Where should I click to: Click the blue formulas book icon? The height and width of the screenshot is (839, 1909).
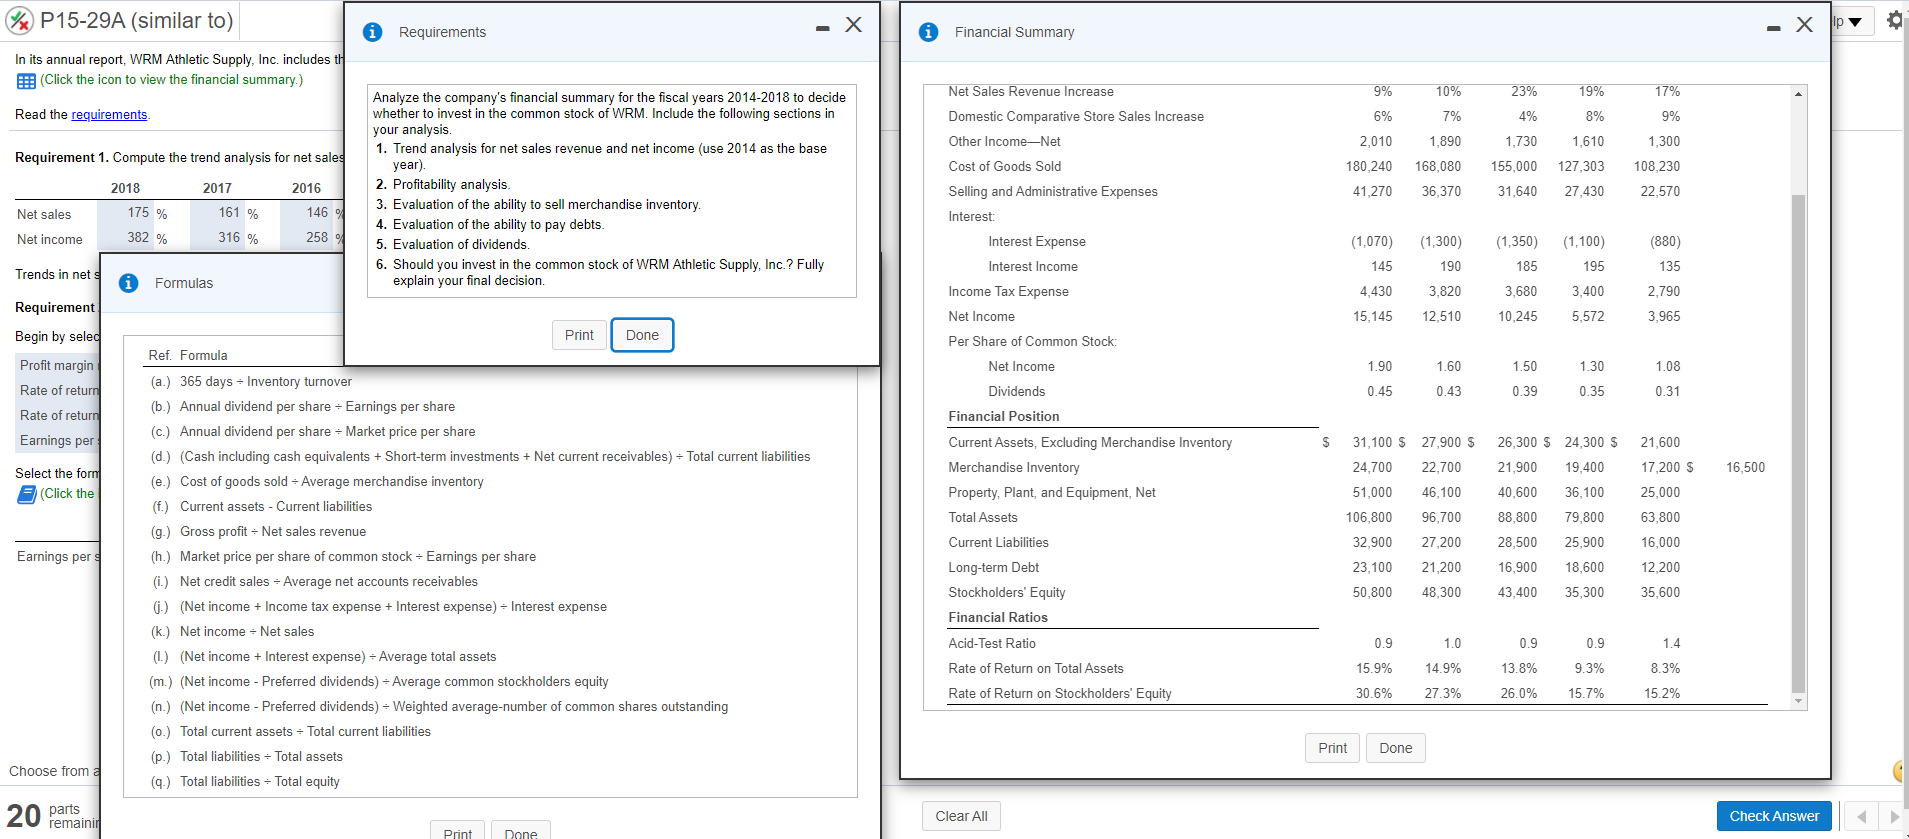(x=27, y=494)
